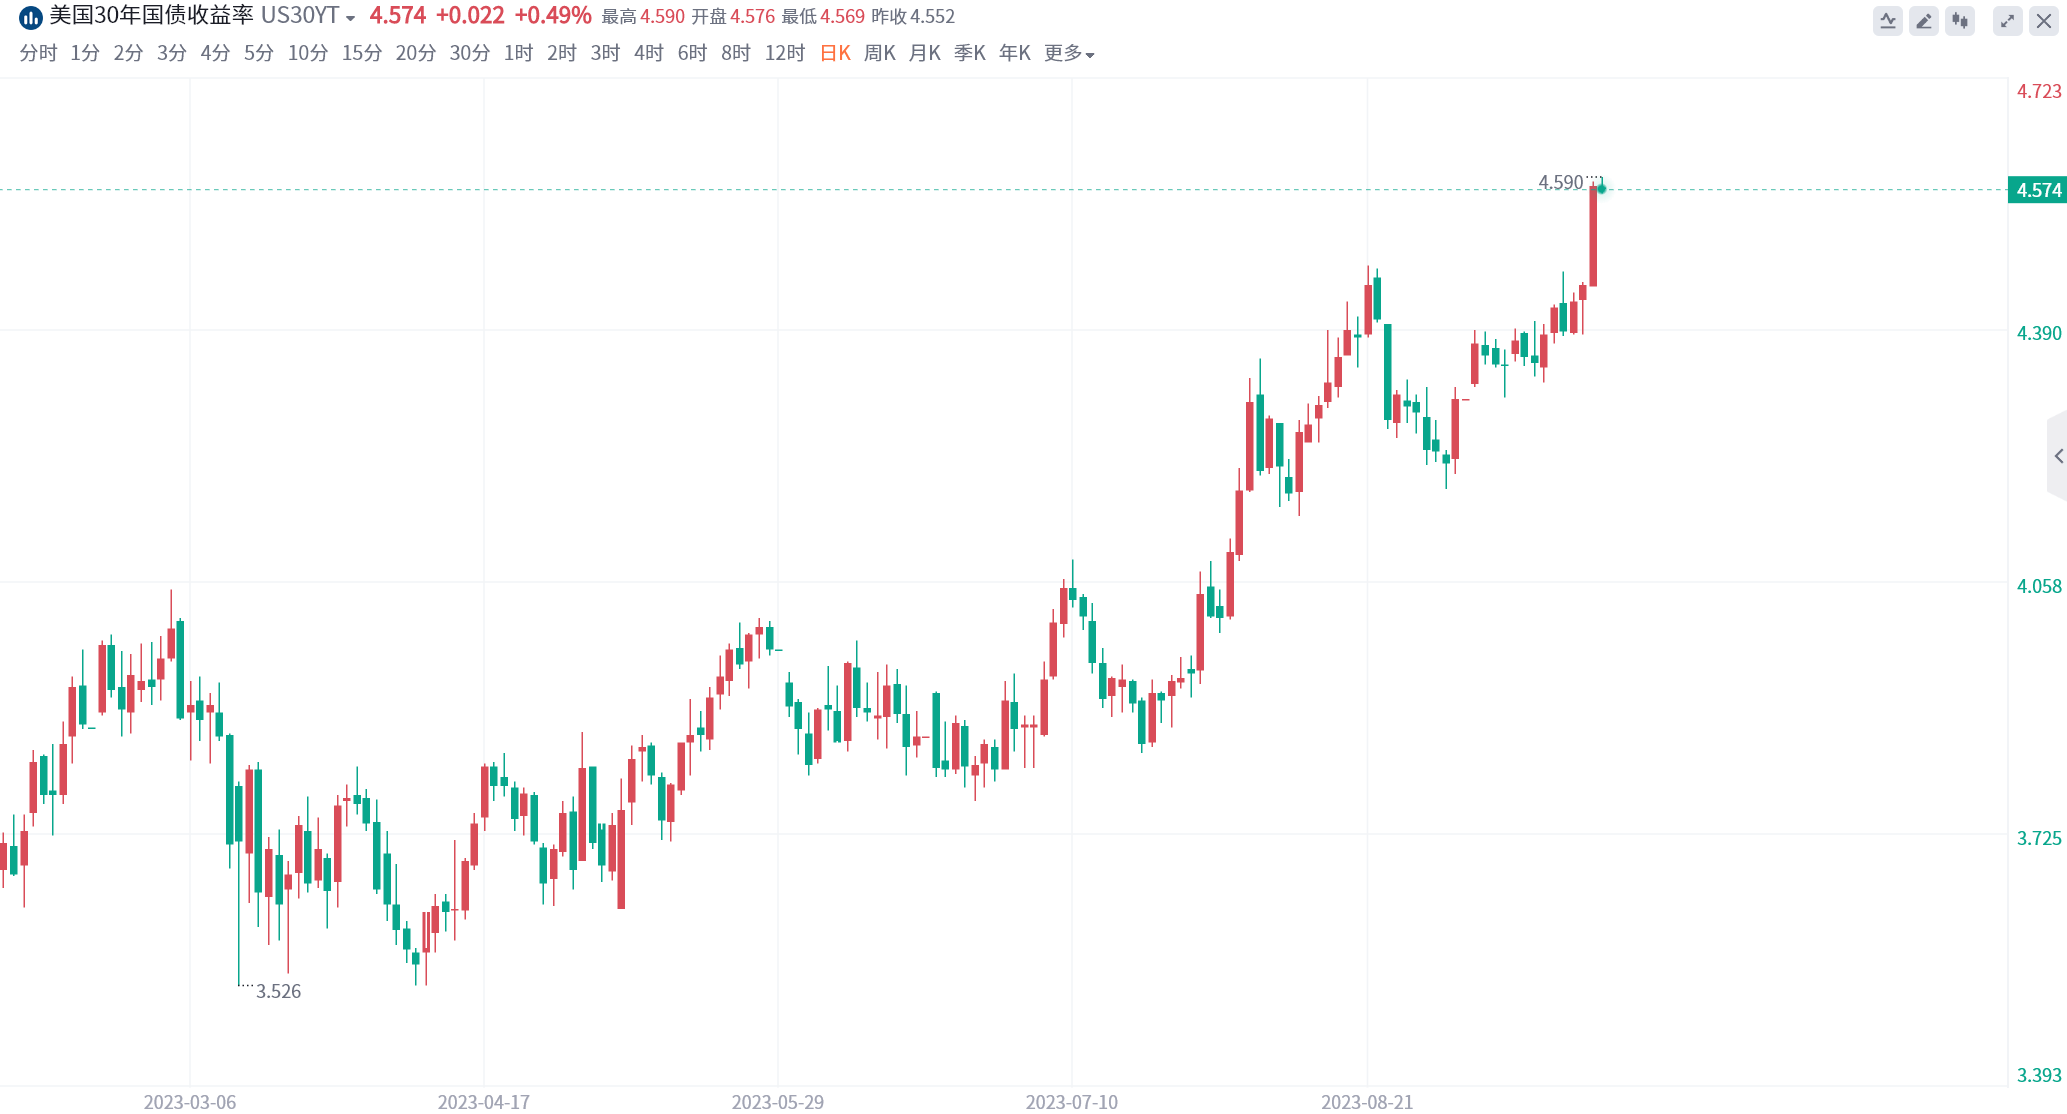This screenshot has width=2067, height=1114.
Task: Select the 日K daily tab
Action: (x=835, y=53)
